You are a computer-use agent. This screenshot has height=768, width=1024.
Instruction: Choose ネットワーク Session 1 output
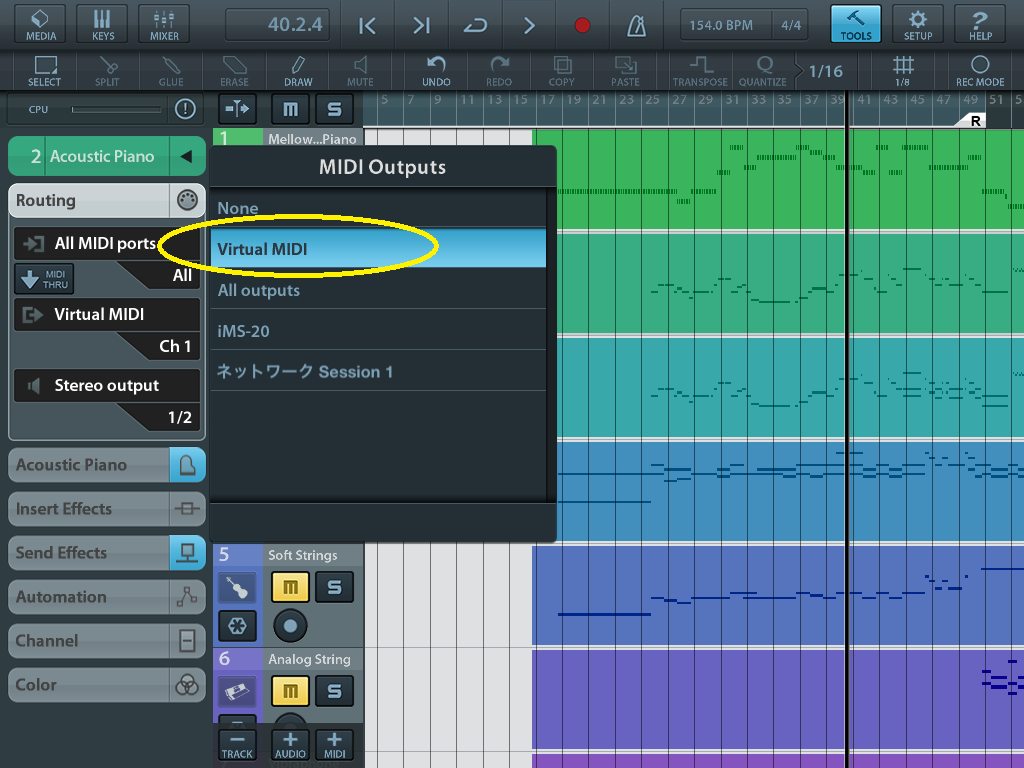click(378, 372)
